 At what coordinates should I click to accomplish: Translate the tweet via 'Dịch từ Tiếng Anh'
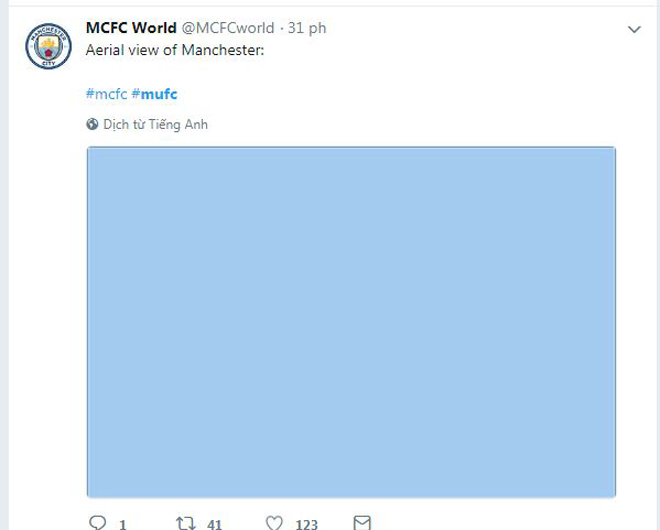tap(155, 125)
